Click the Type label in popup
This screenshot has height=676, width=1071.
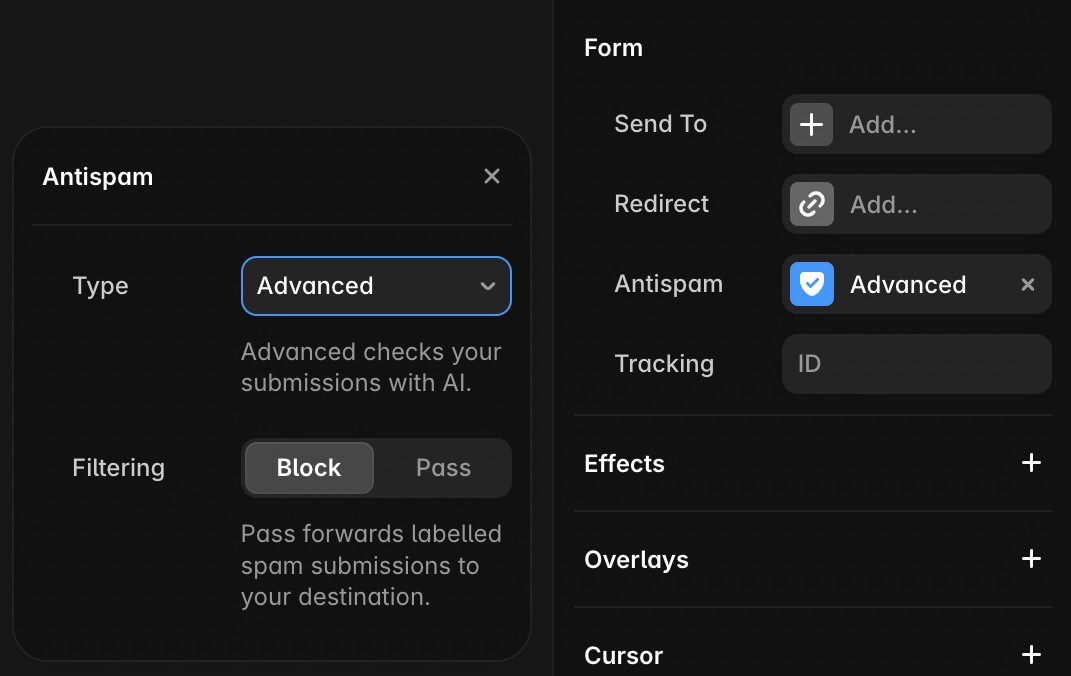(100, 285)
